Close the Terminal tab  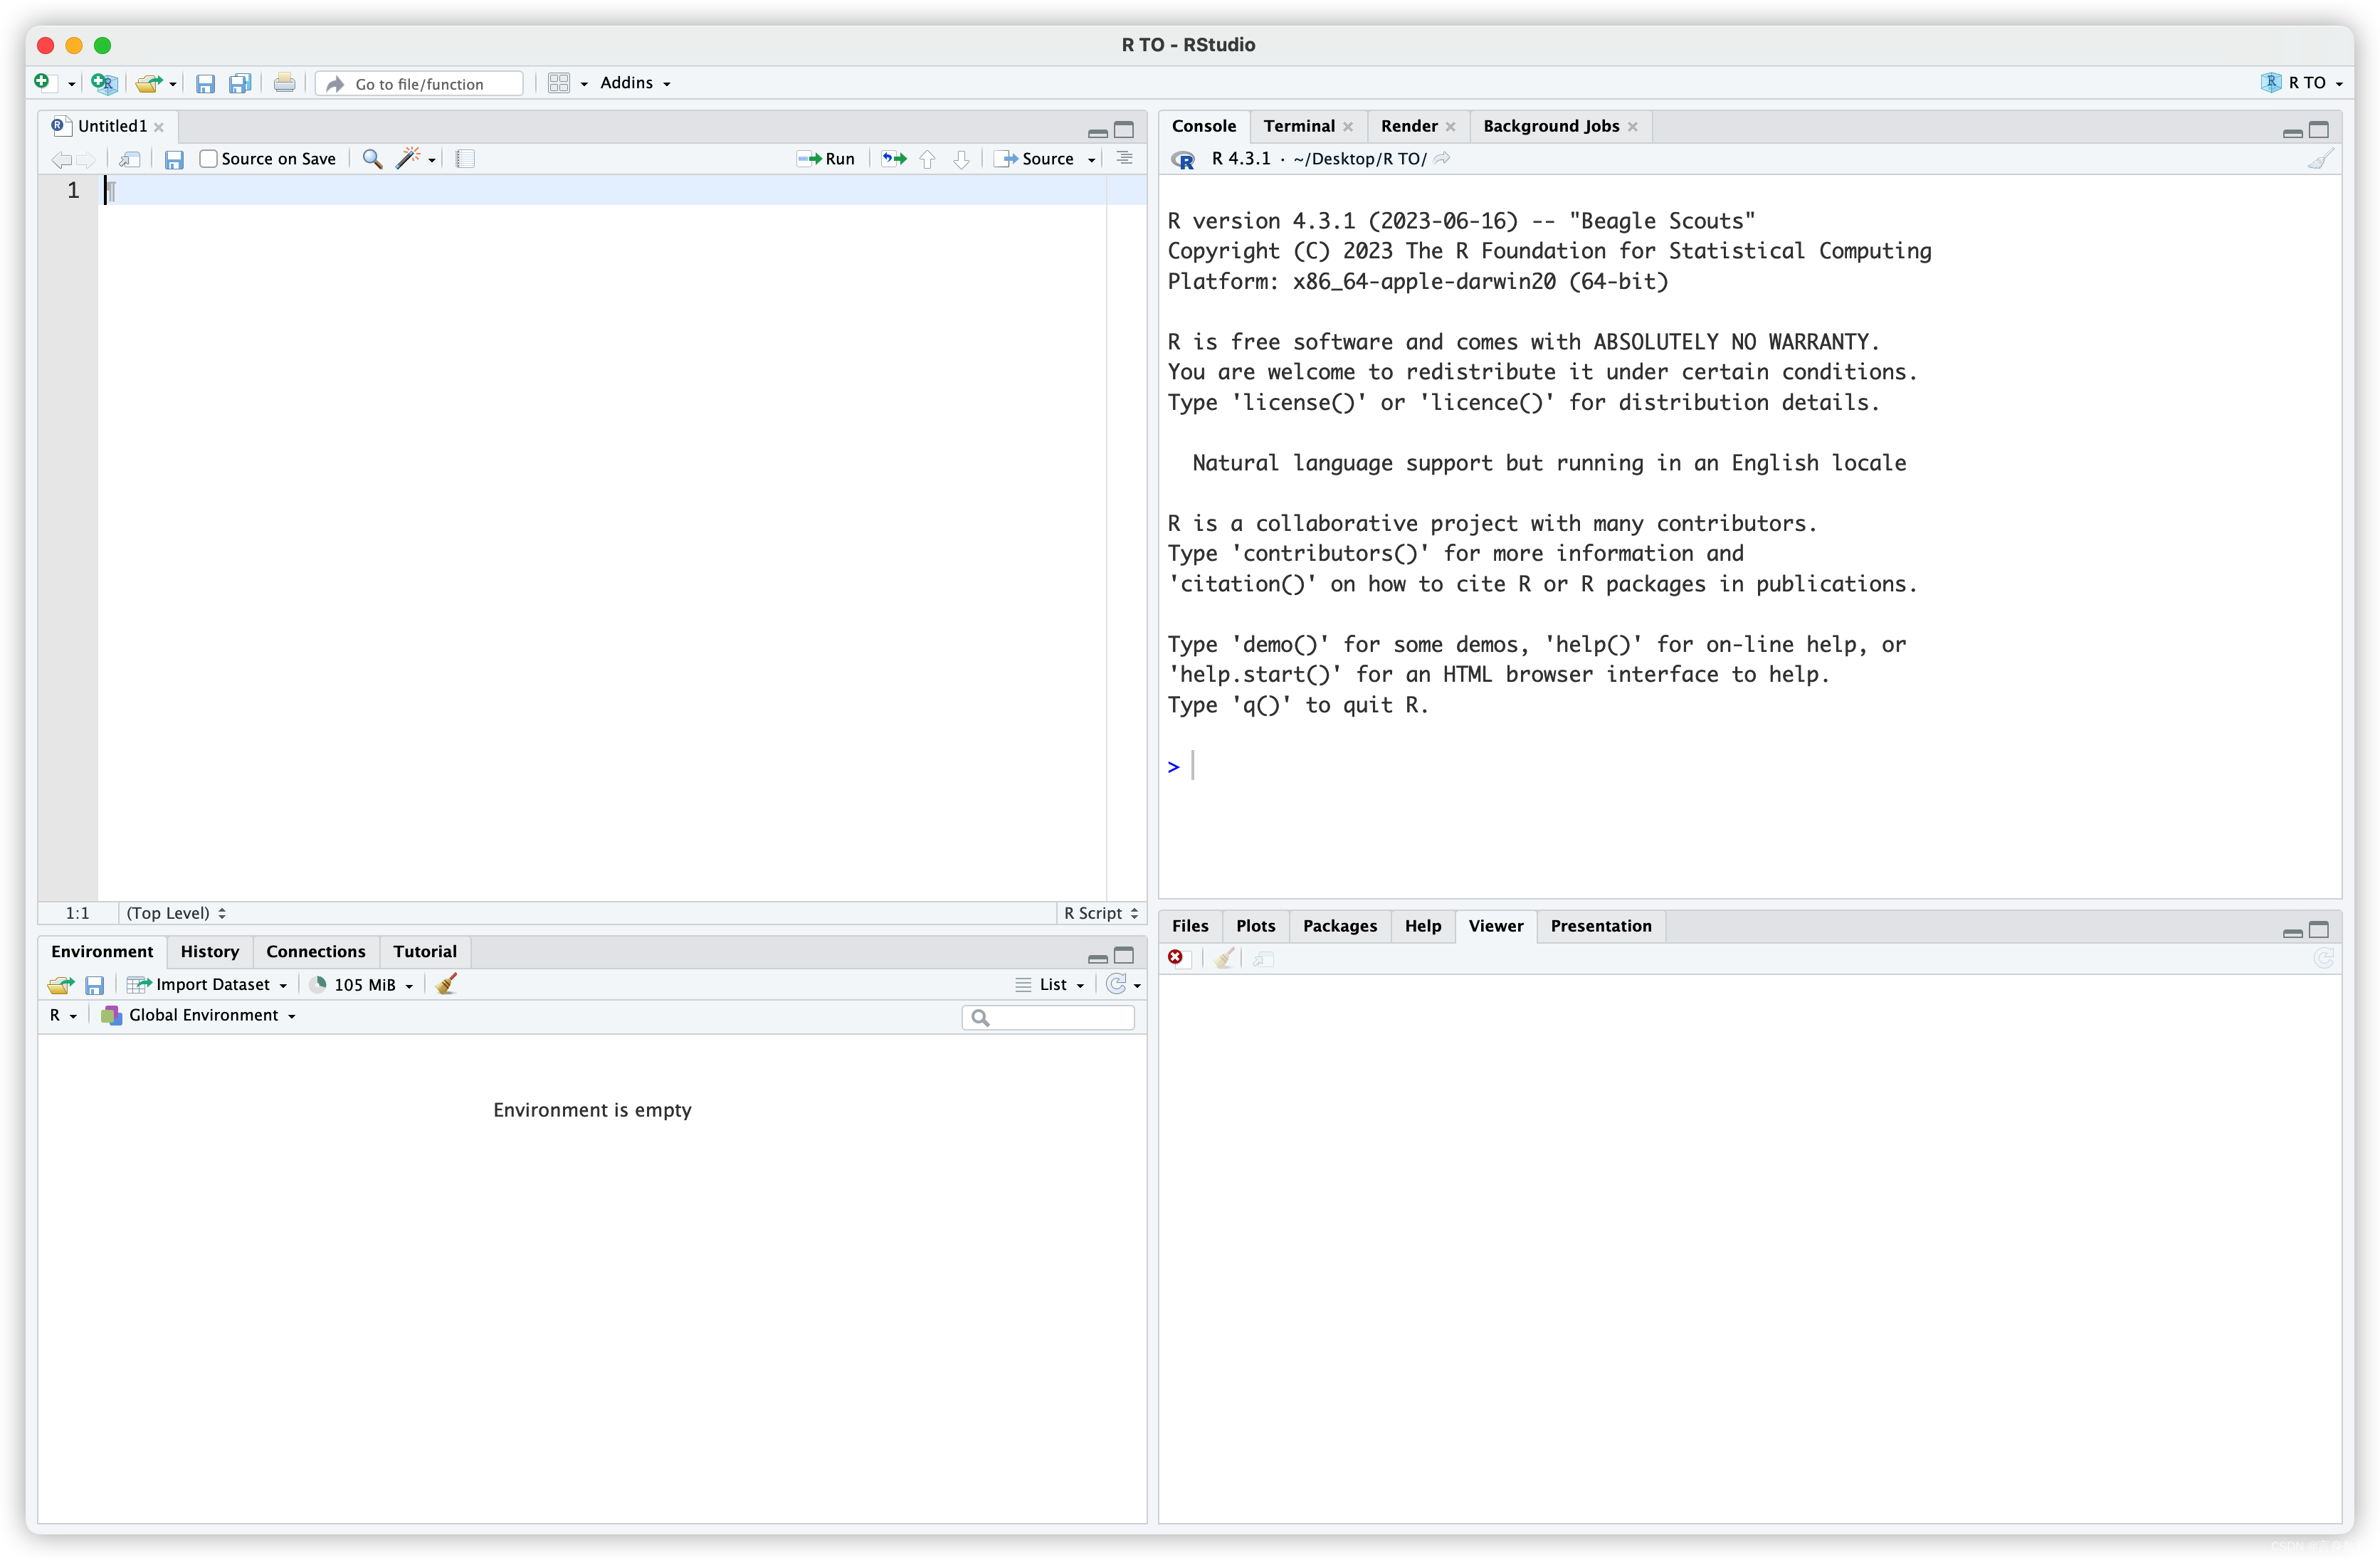pyautogui.click(x=1348, y=127)
